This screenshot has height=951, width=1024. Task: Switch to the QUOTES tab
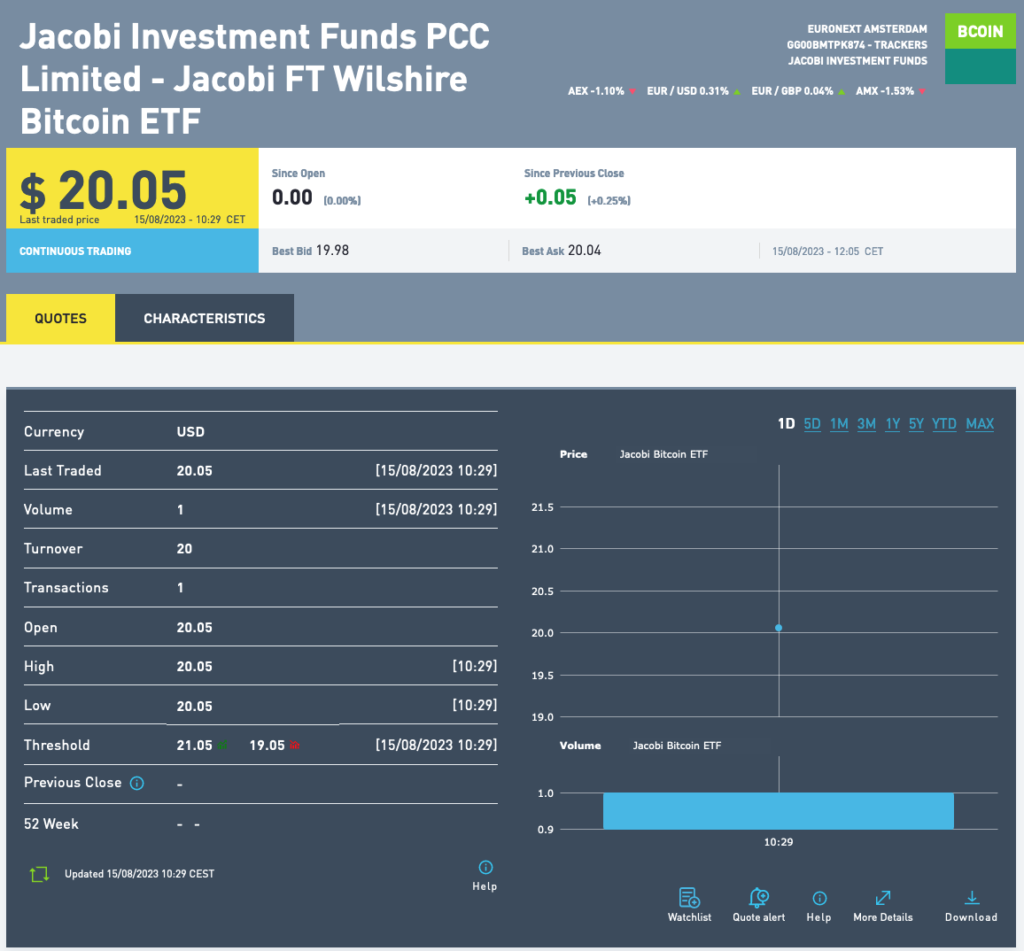61,318
